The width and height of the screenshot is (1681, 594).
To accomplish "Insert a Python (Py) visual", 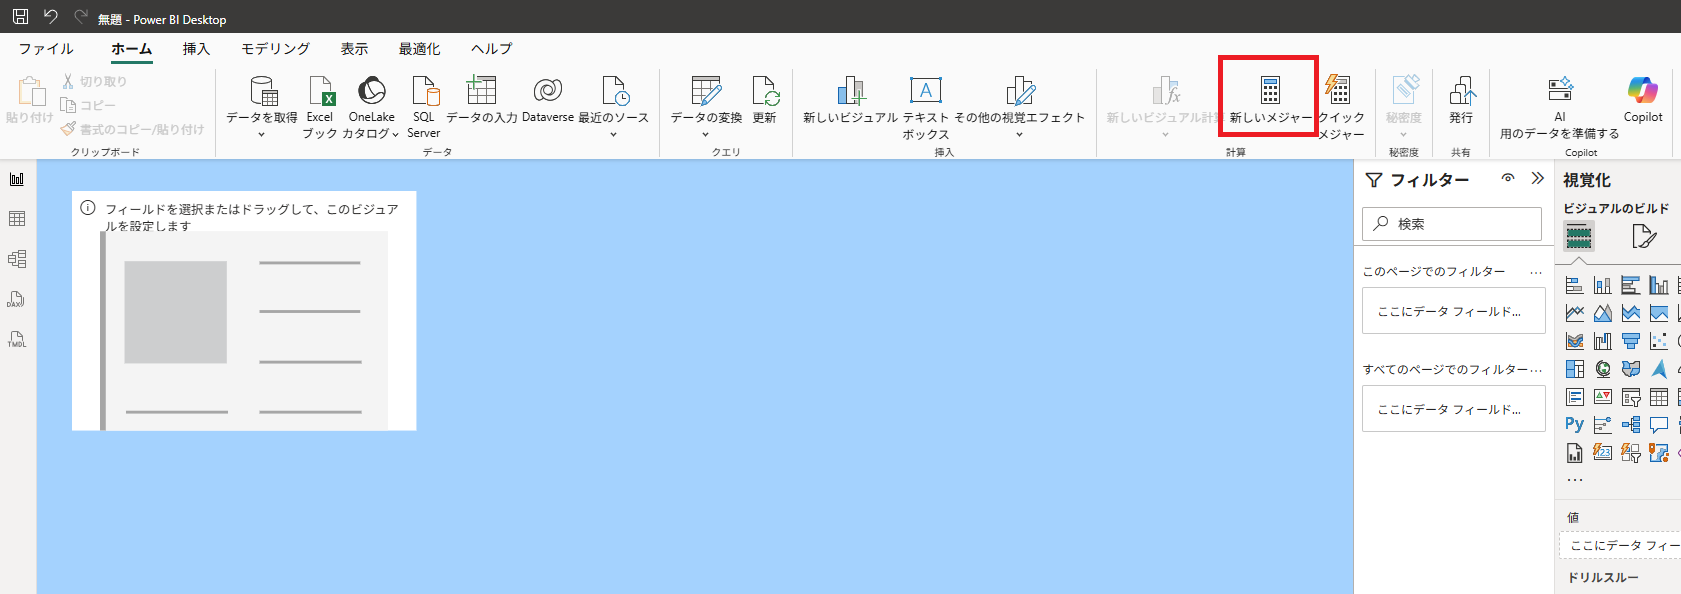I will 1575,425.
